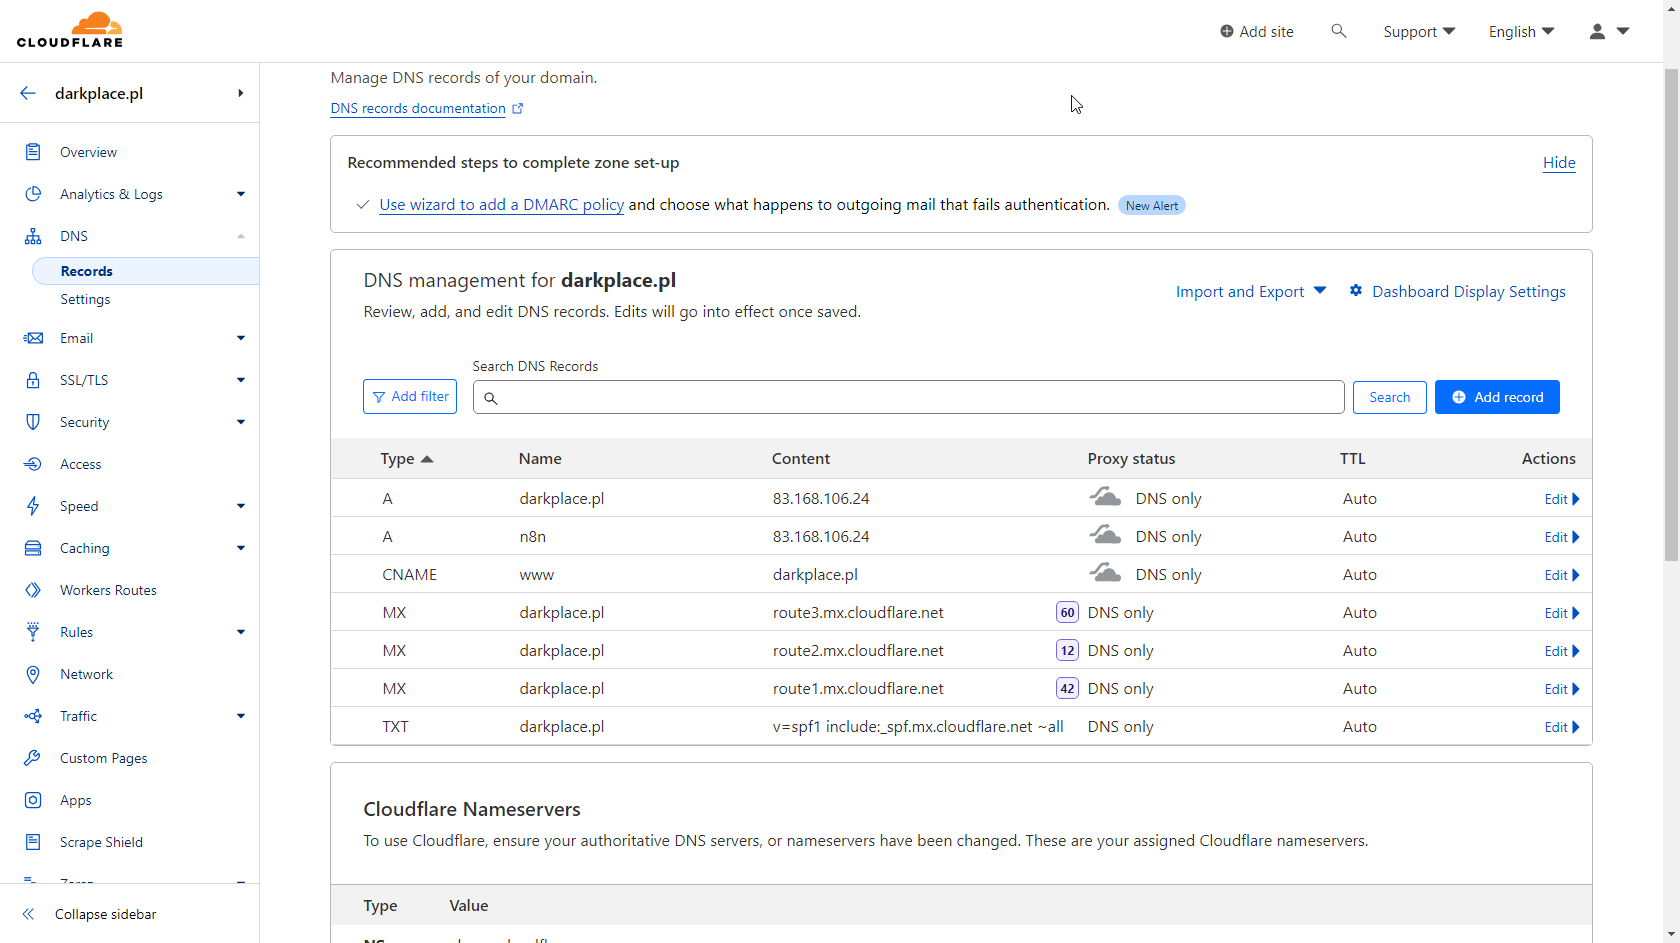
Task: Click the Access sidebar icon
Action: (33, 464)
